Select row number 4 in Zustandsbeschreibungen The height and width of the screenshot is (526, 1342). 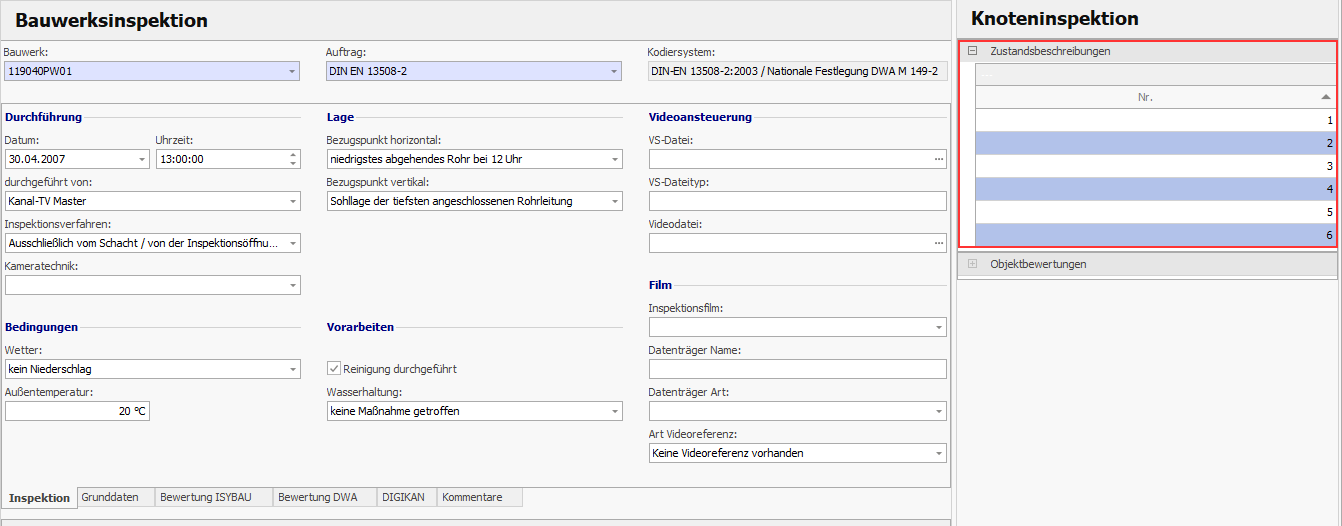[1155, 189]
